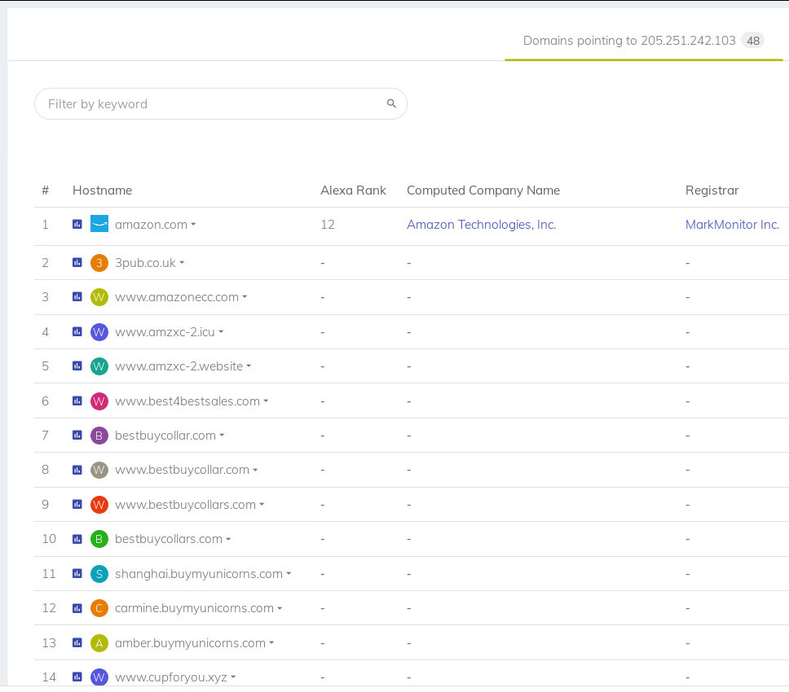
Task: Expand dropdown arrow next to bestbuycollars.com
Action: coord(228,539)
